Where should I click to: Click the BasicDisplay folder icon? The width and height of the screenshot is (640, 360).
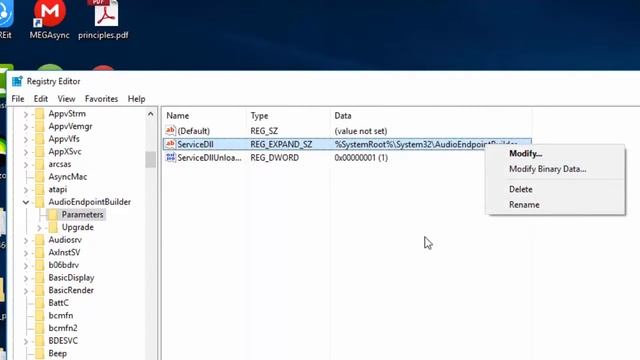pyautogui.click(x=40, y=278)
